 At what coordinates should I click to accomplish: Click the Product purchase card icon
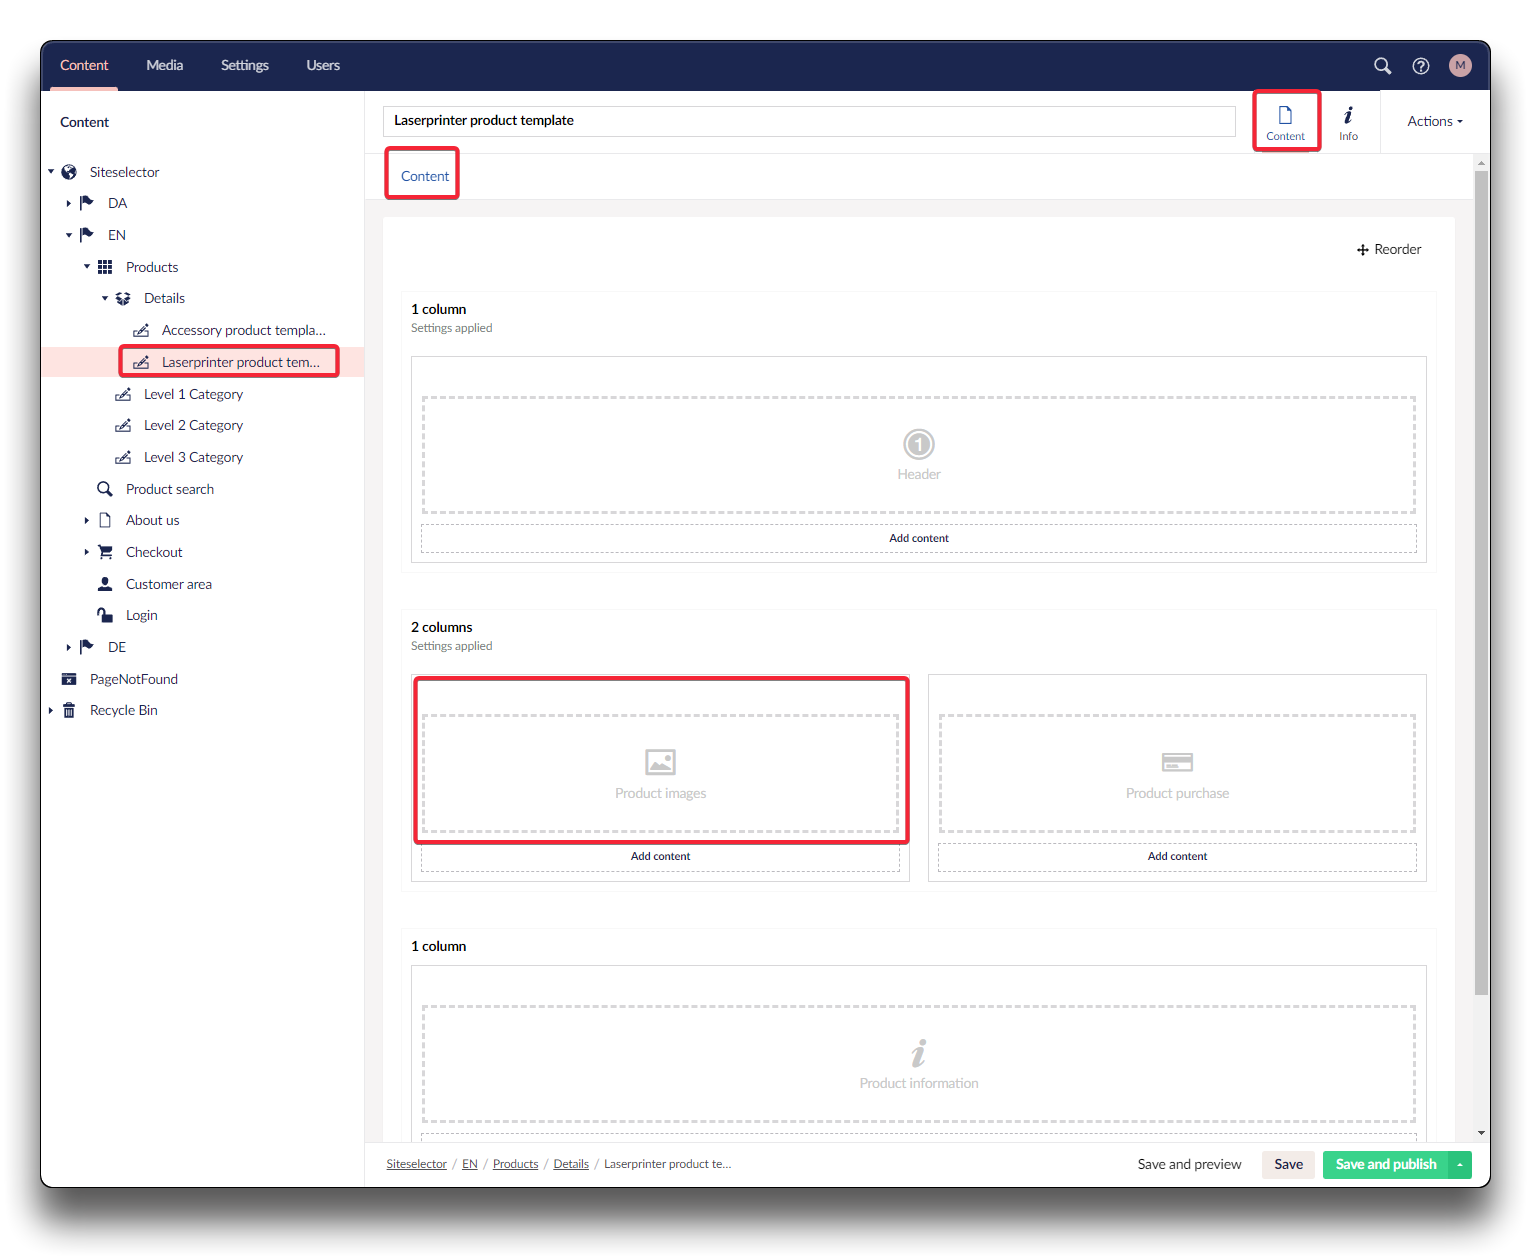point(1177,762)
